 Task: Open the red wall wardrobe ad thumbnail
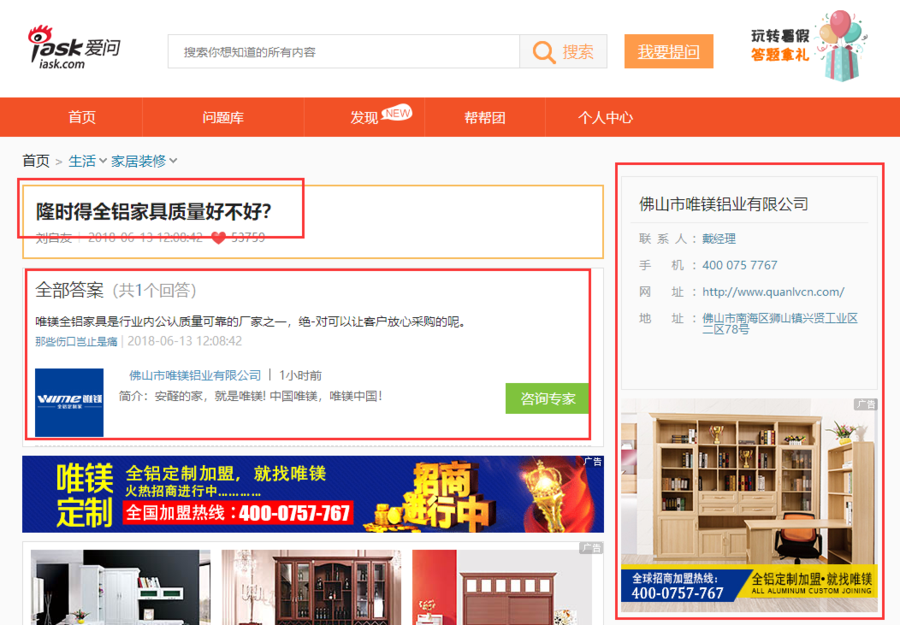click(x=502, y=587)
